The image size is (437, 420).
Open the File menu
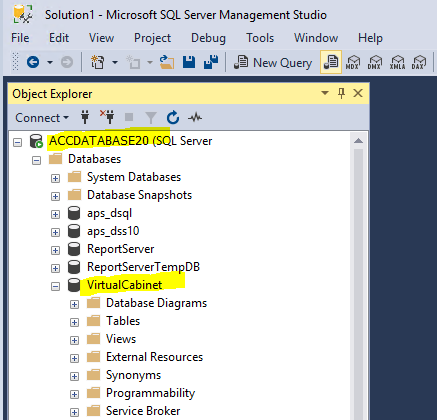point(20,38)
